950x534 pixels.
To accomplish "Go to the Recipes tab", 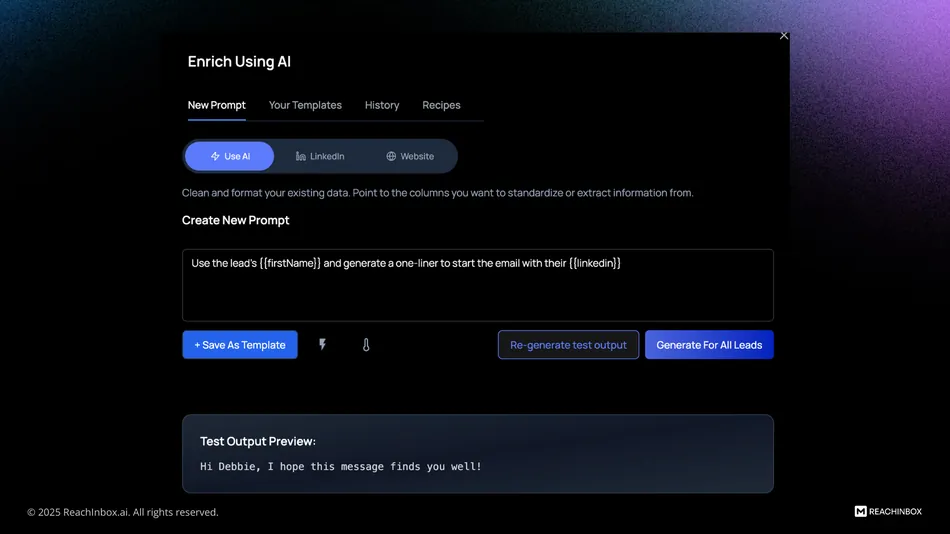I will [441, 105].
